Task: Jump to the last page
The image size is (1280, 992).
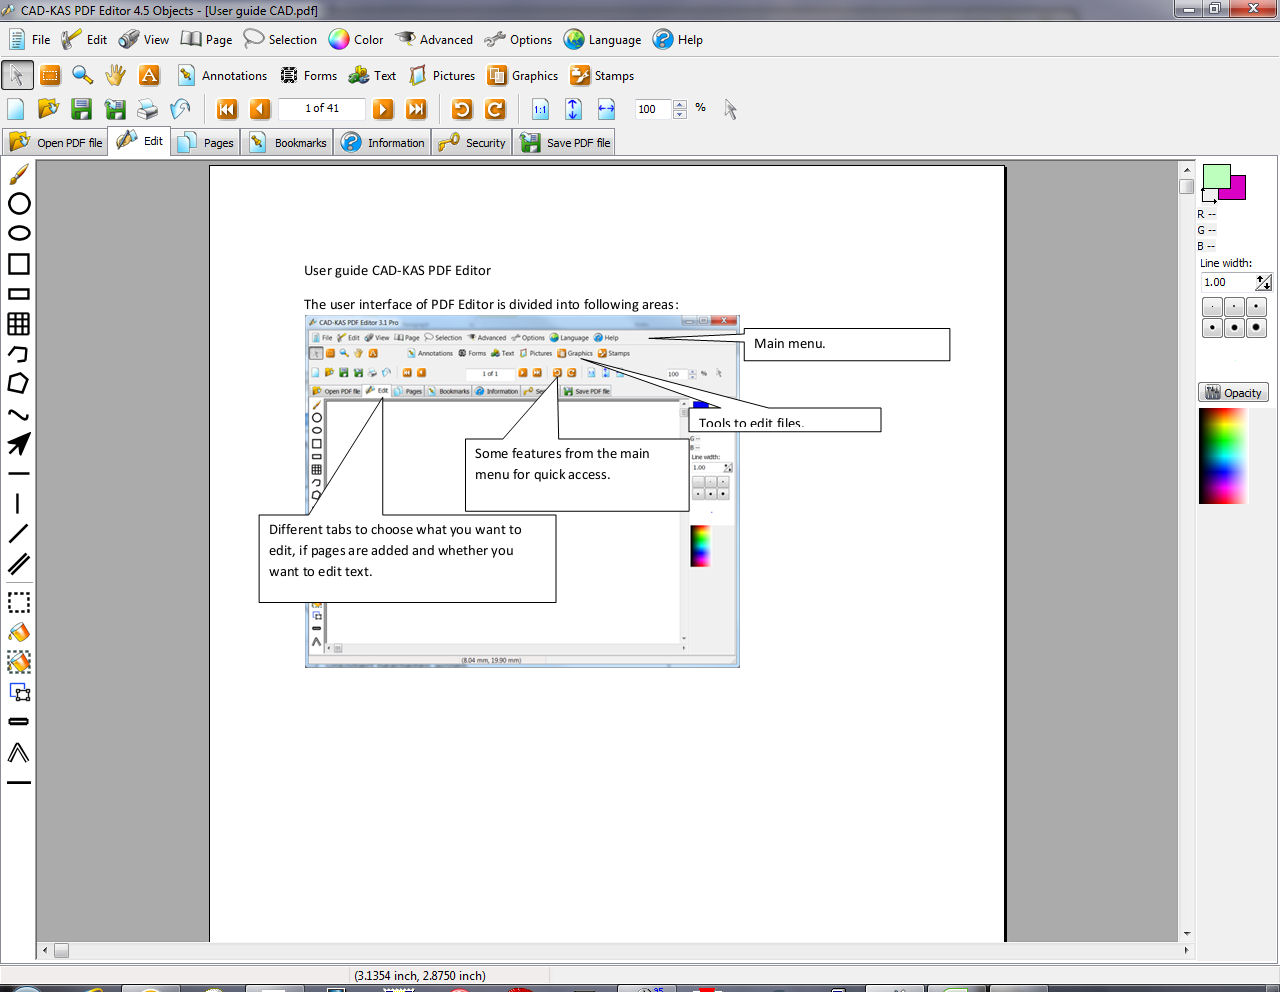Action: coord(417,109)
